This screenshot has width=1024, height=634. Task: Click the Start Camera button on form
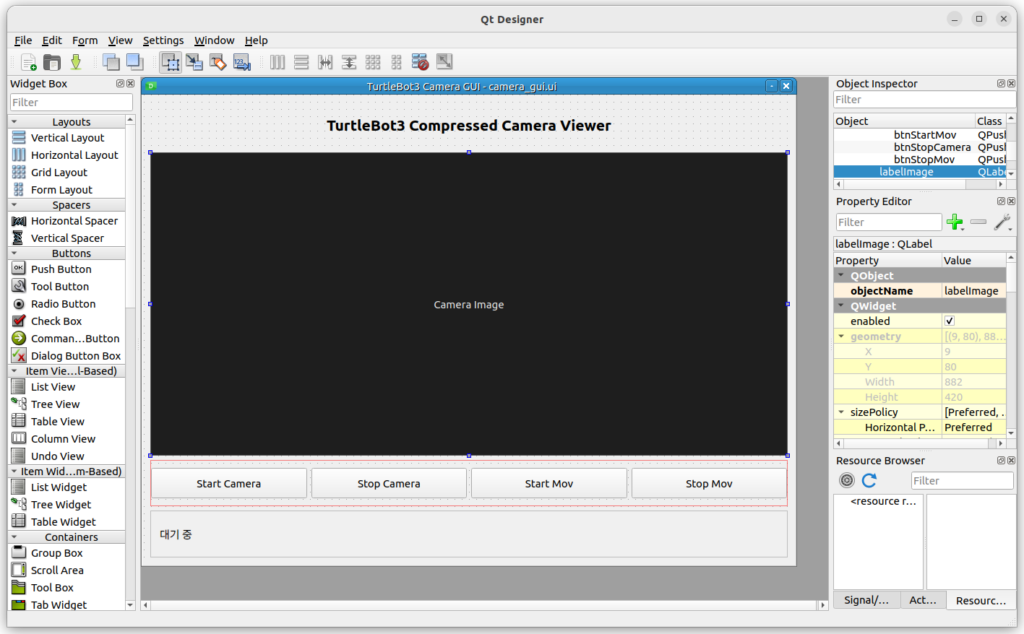(229, 484)
